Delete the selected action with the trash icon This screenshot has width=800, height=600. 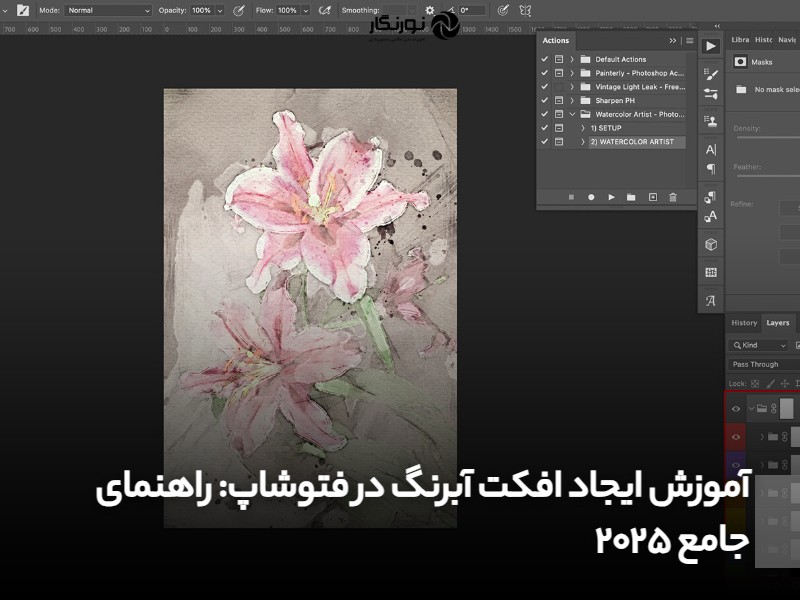pyautogui.click(x=673, y=198)
